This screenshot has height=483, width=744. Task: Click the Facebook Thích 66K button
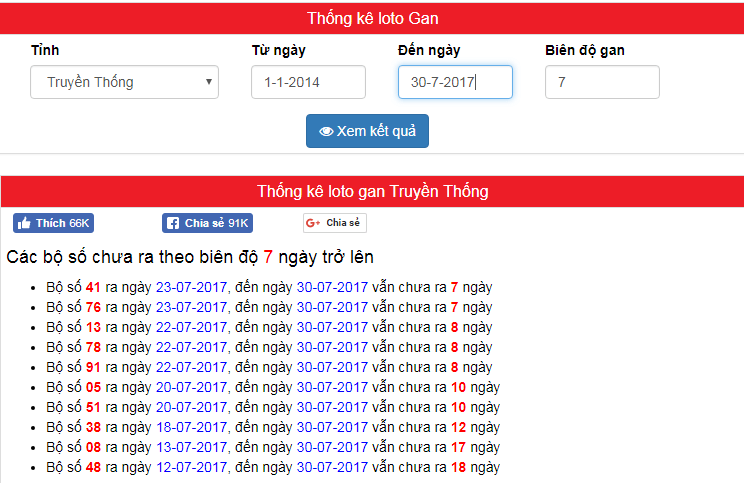coord(54,223)
